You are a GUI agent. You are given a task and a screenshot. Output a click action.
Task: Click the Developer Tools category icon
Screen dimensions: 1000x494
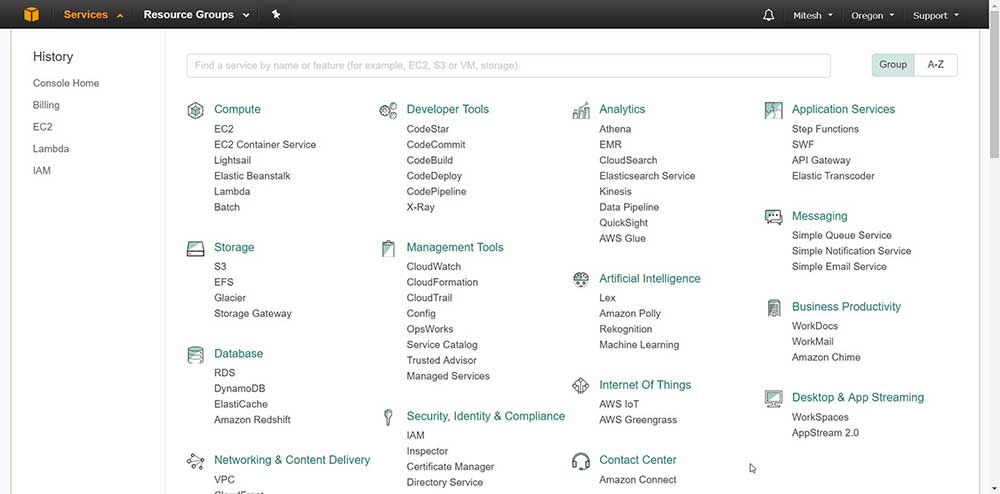[x=388, y=110]
